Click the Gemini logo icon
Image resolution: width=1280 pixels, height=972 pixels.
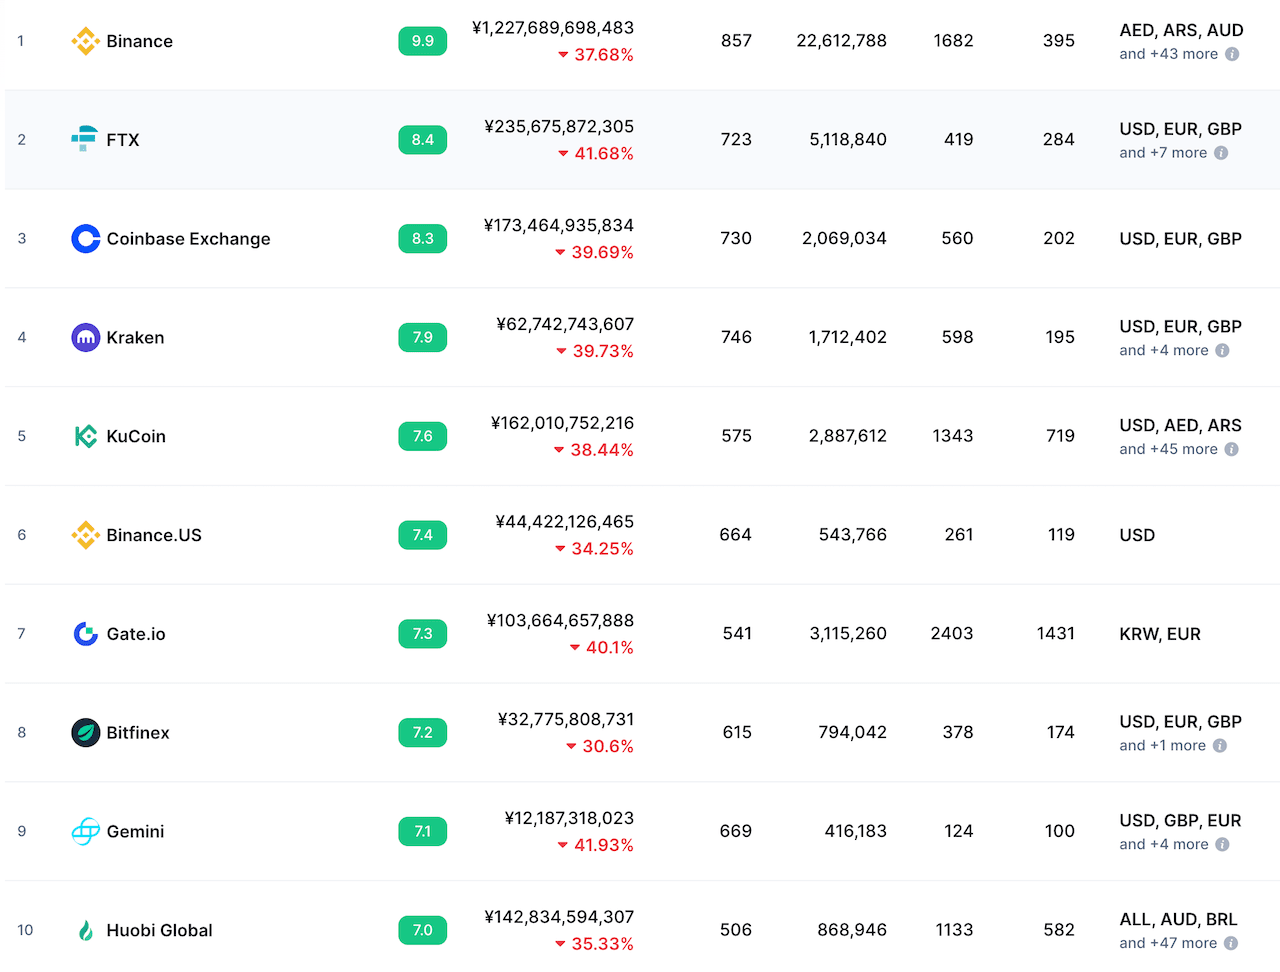(86, 832)
